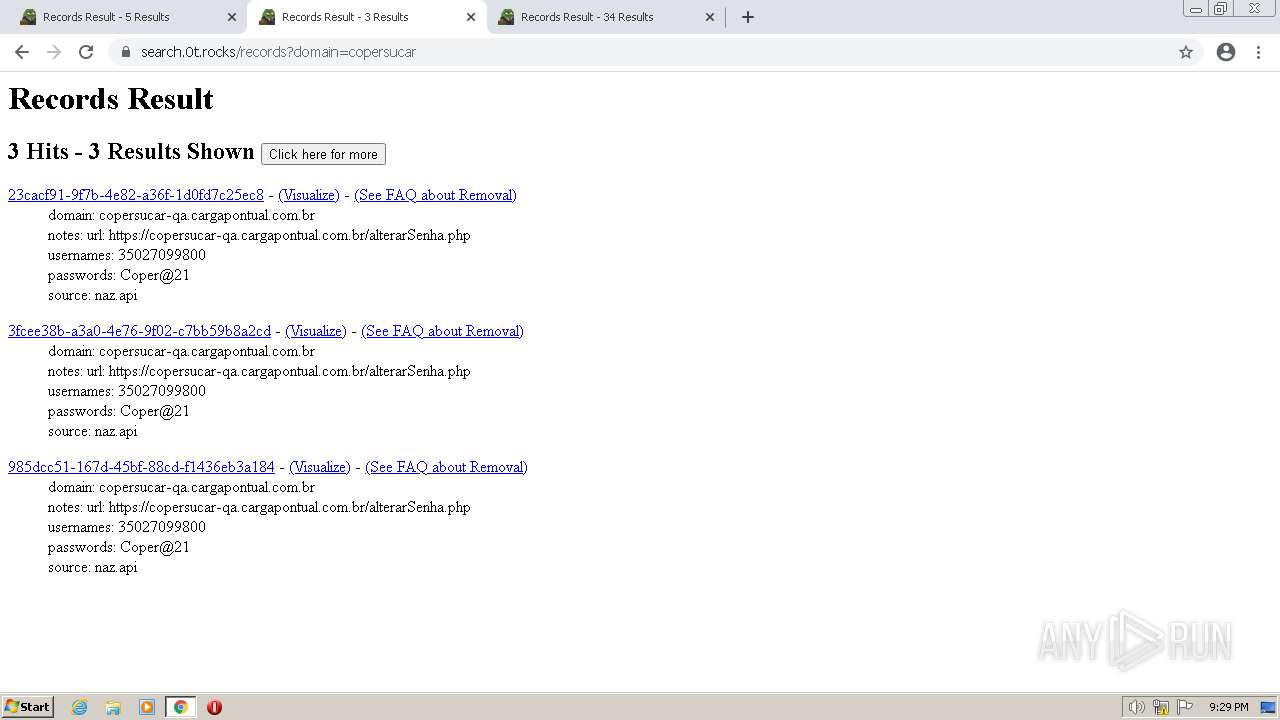1280x720 pixels.
Task: See removal FAQ for record 3fcee38b
Action: pos(442,331)
